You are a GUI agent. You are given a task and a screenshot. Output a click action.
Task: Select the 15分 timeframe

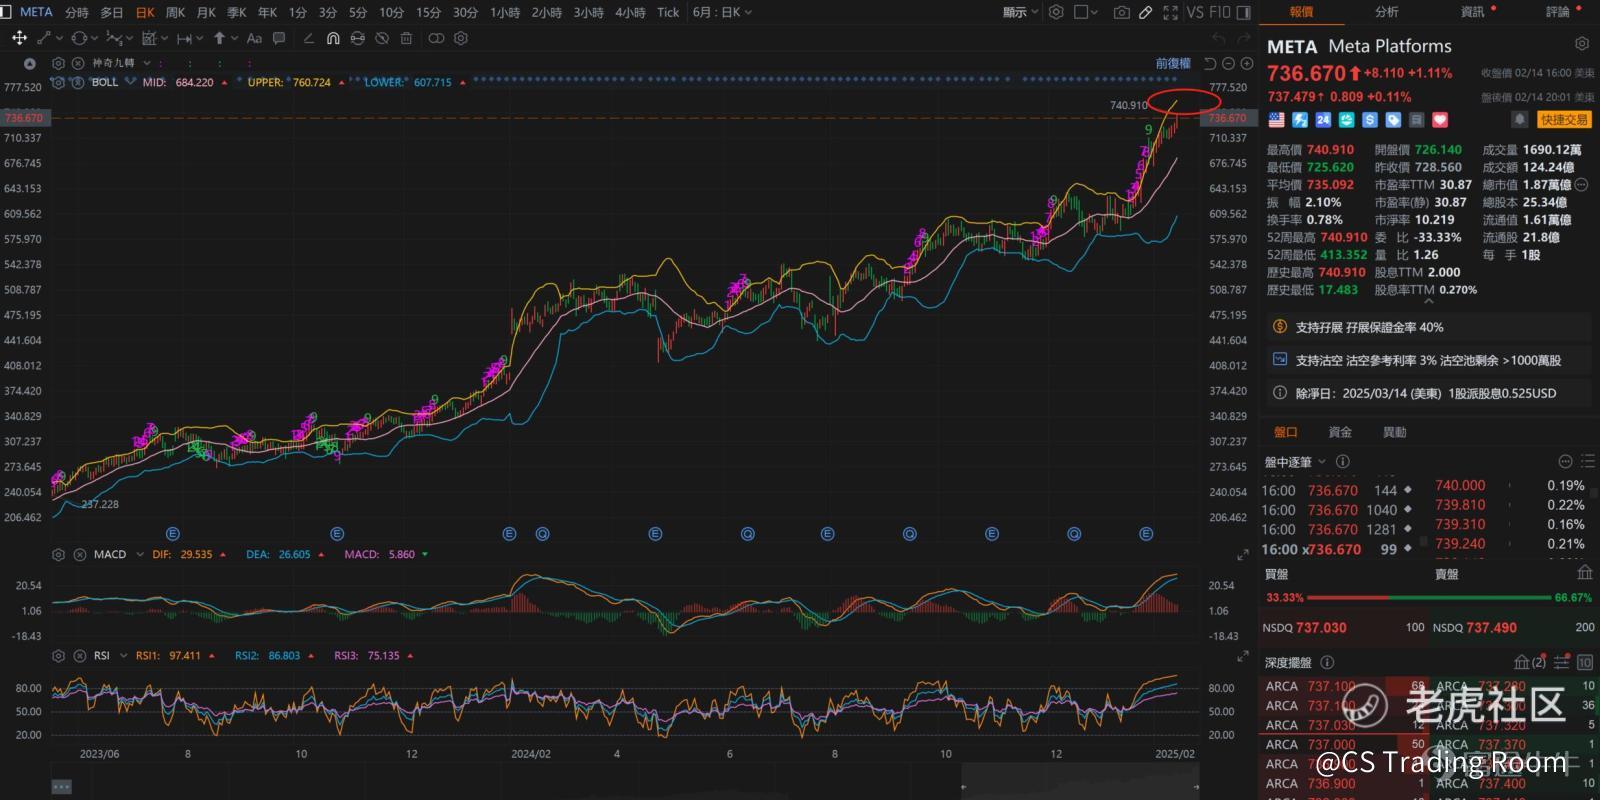(428, 12)
